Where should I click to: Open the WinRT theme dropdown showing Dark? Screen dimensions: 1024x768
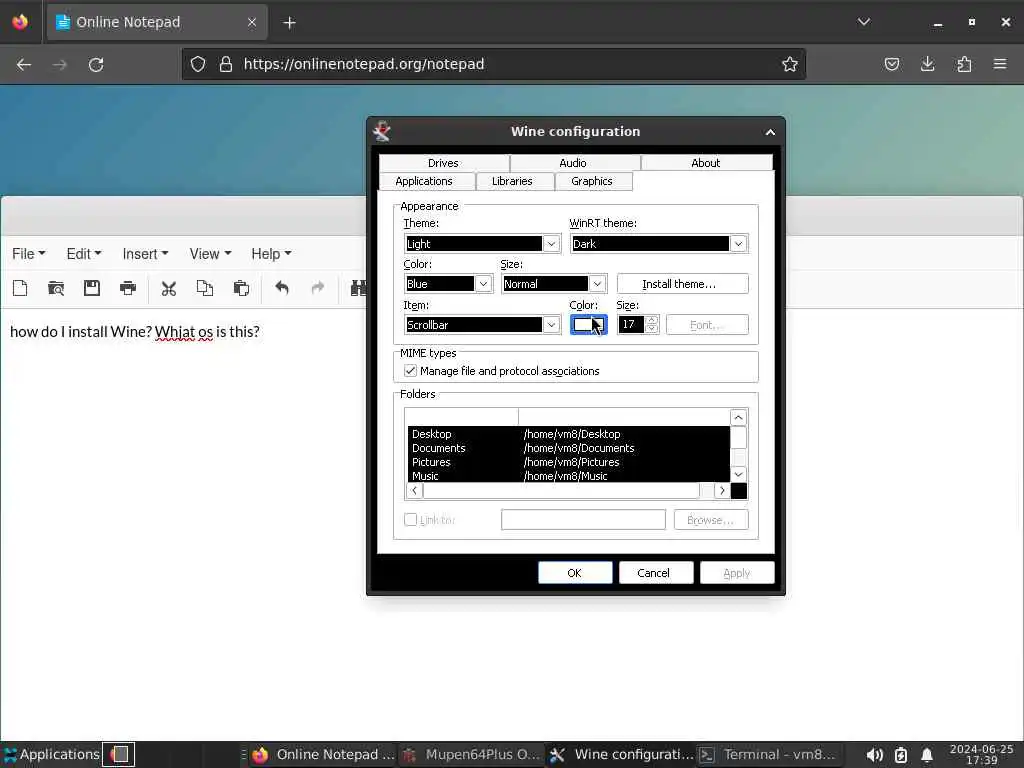coord(658,244)
